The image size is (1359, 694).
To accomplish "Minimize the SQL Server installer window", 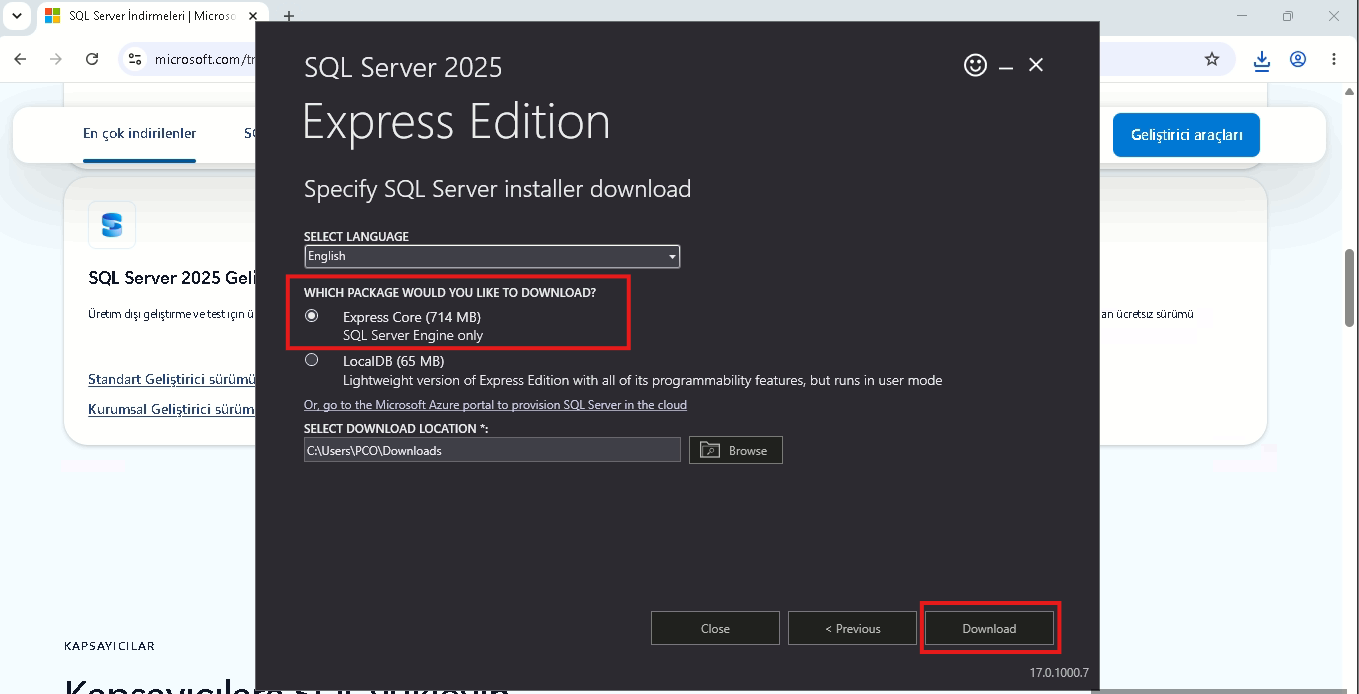I will tap(1006, 66).
